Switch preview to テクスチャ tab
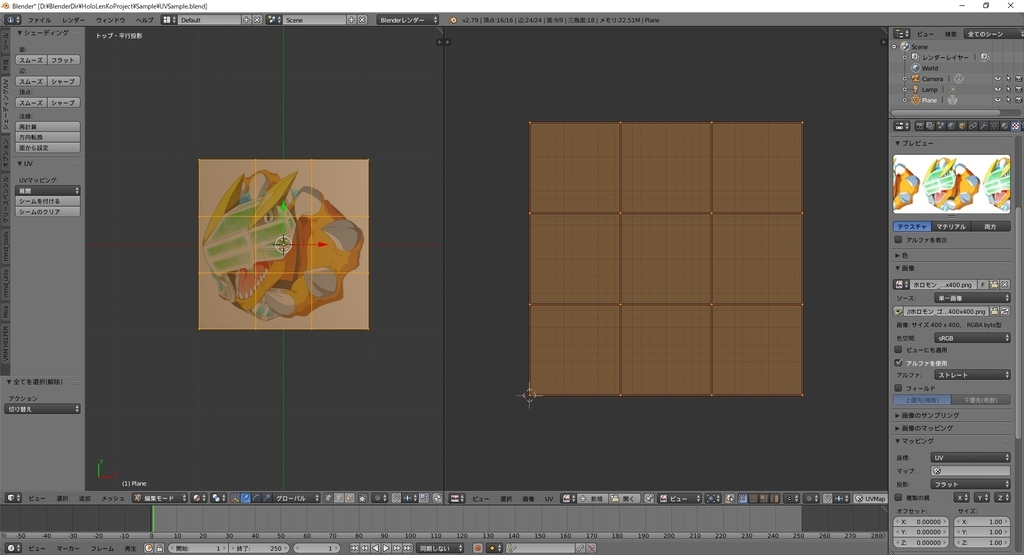The width and height of the screenshot is (1024, 555). [912, 227]
